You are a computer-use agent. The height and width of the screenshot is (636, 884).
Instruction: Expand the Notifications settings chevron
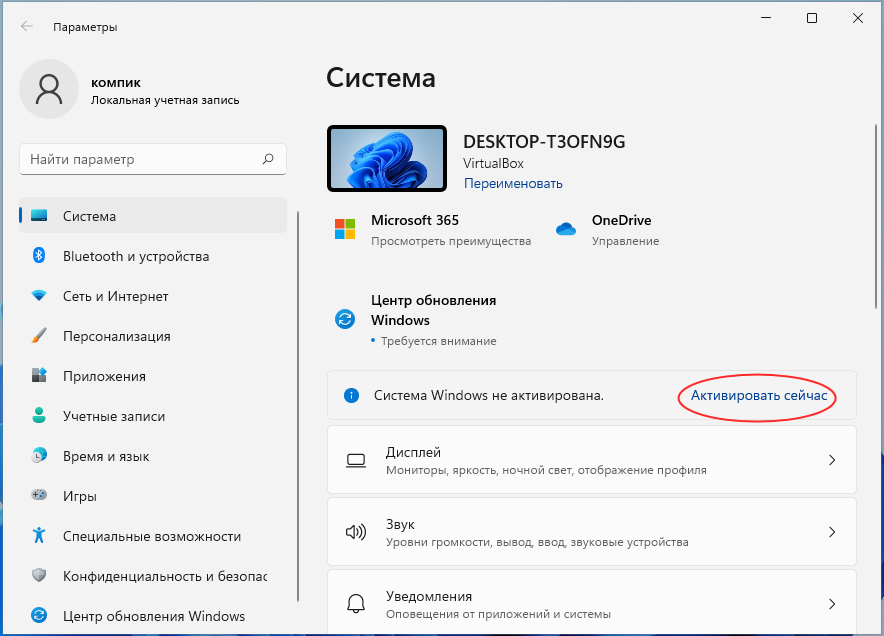[x=831, y=604]
